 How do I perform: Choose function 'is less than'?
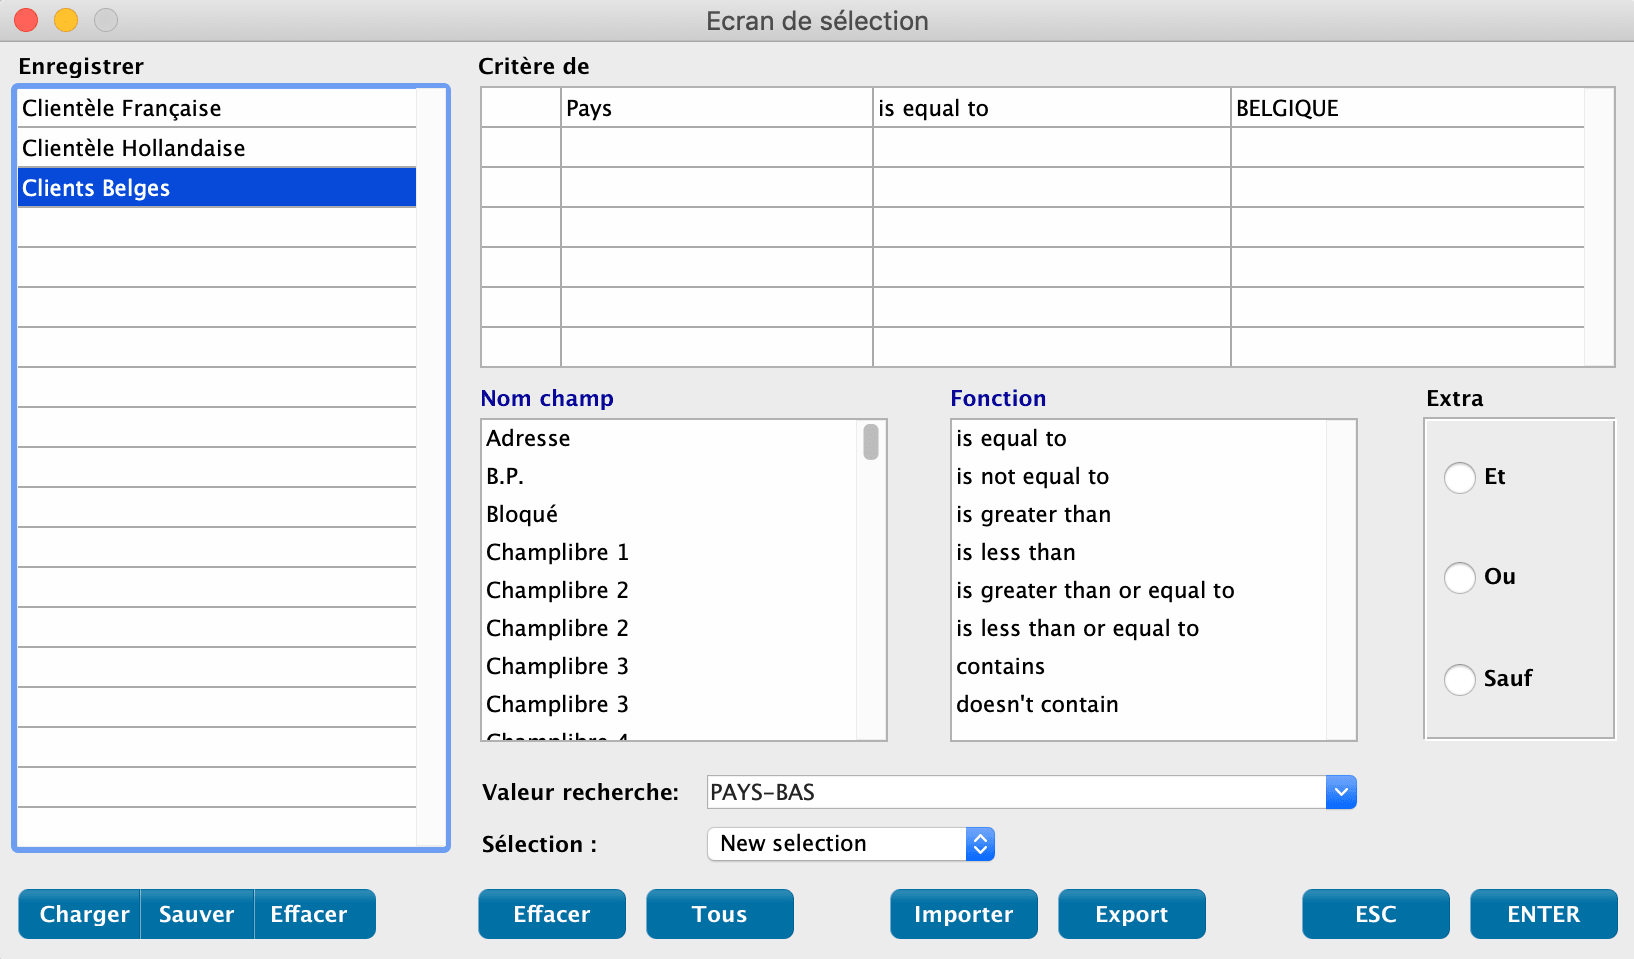[x=1139, y=552]
